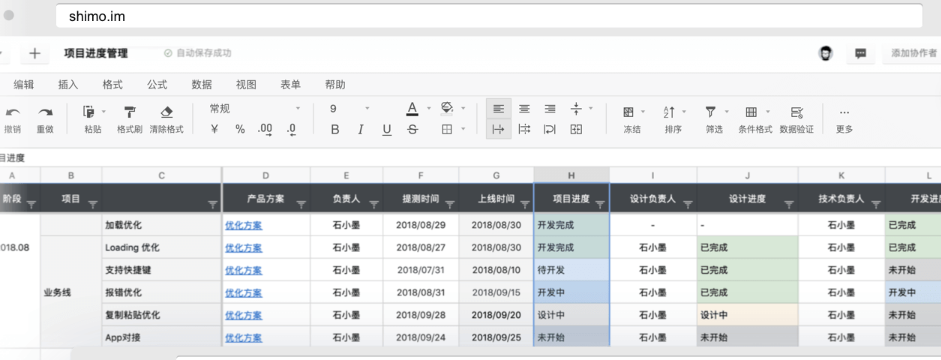Image resolution: width=941 pixels, height=360 pixels.
Task: Click the 负责人 column filter button
Action: [x=373, y=205]
